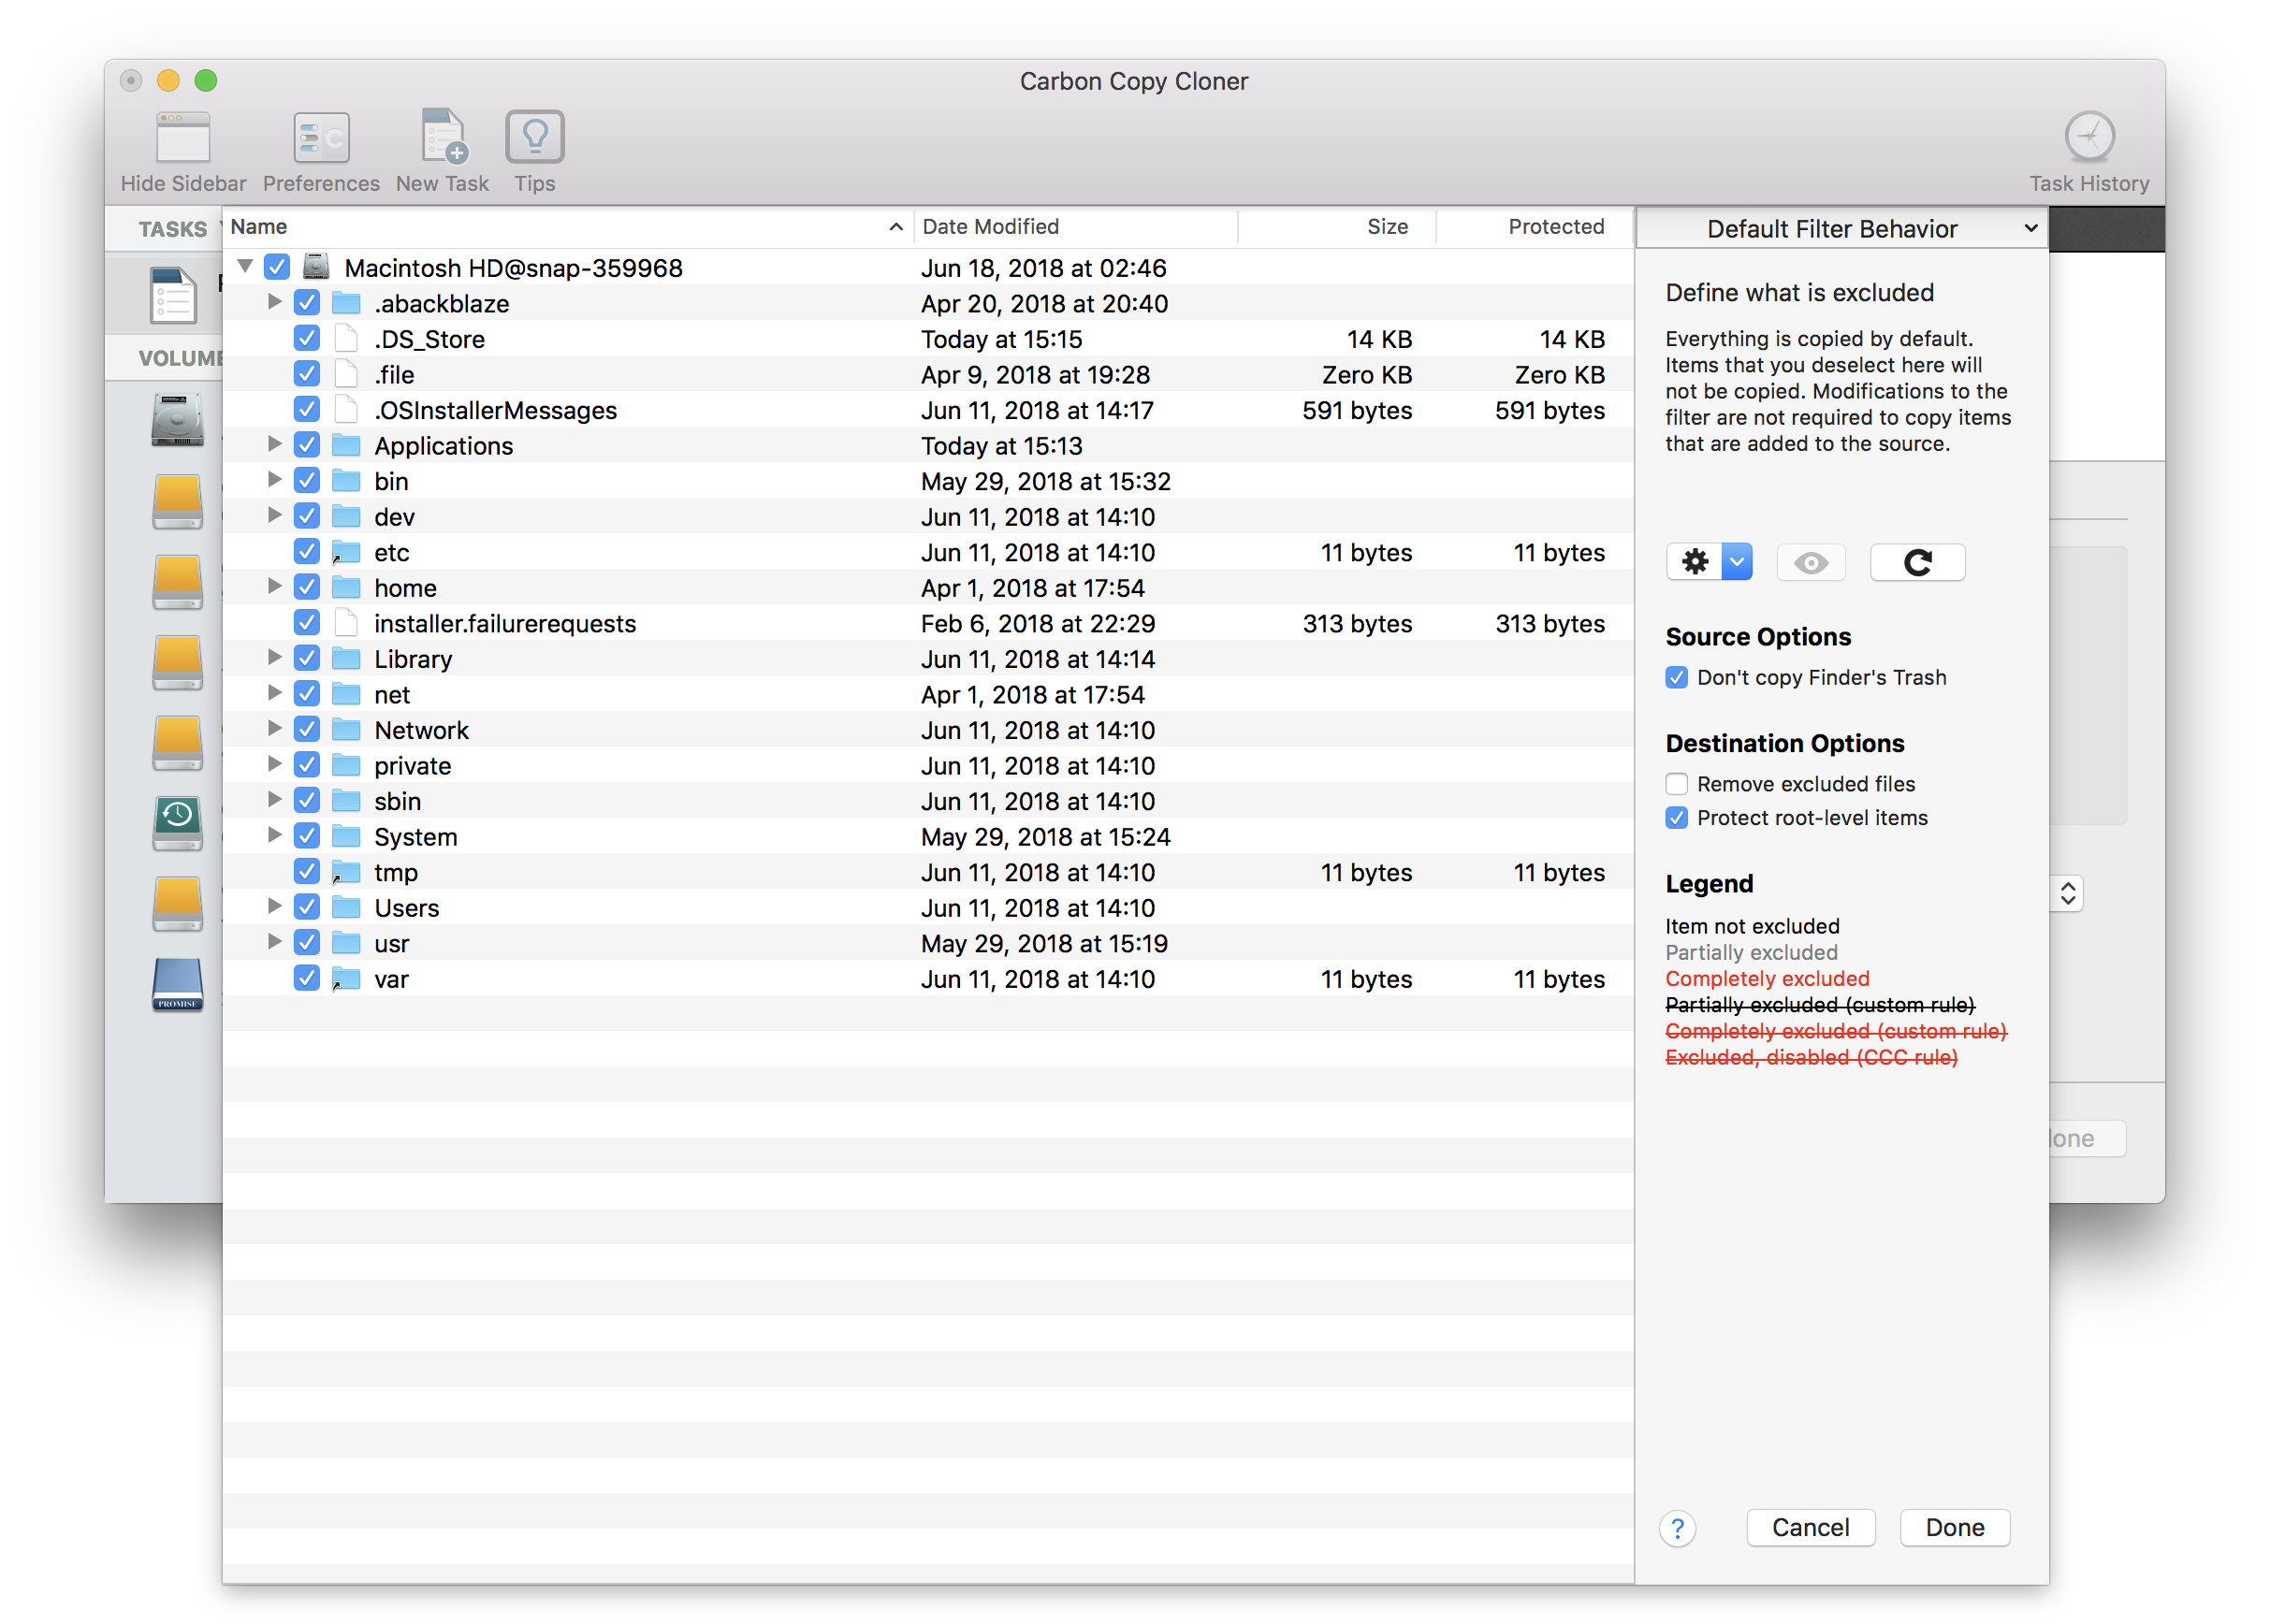Viewport: 2270px width, 1624px height.
Task: Enable Remove excluded files checkbox
Action: tap(1677, 784)
